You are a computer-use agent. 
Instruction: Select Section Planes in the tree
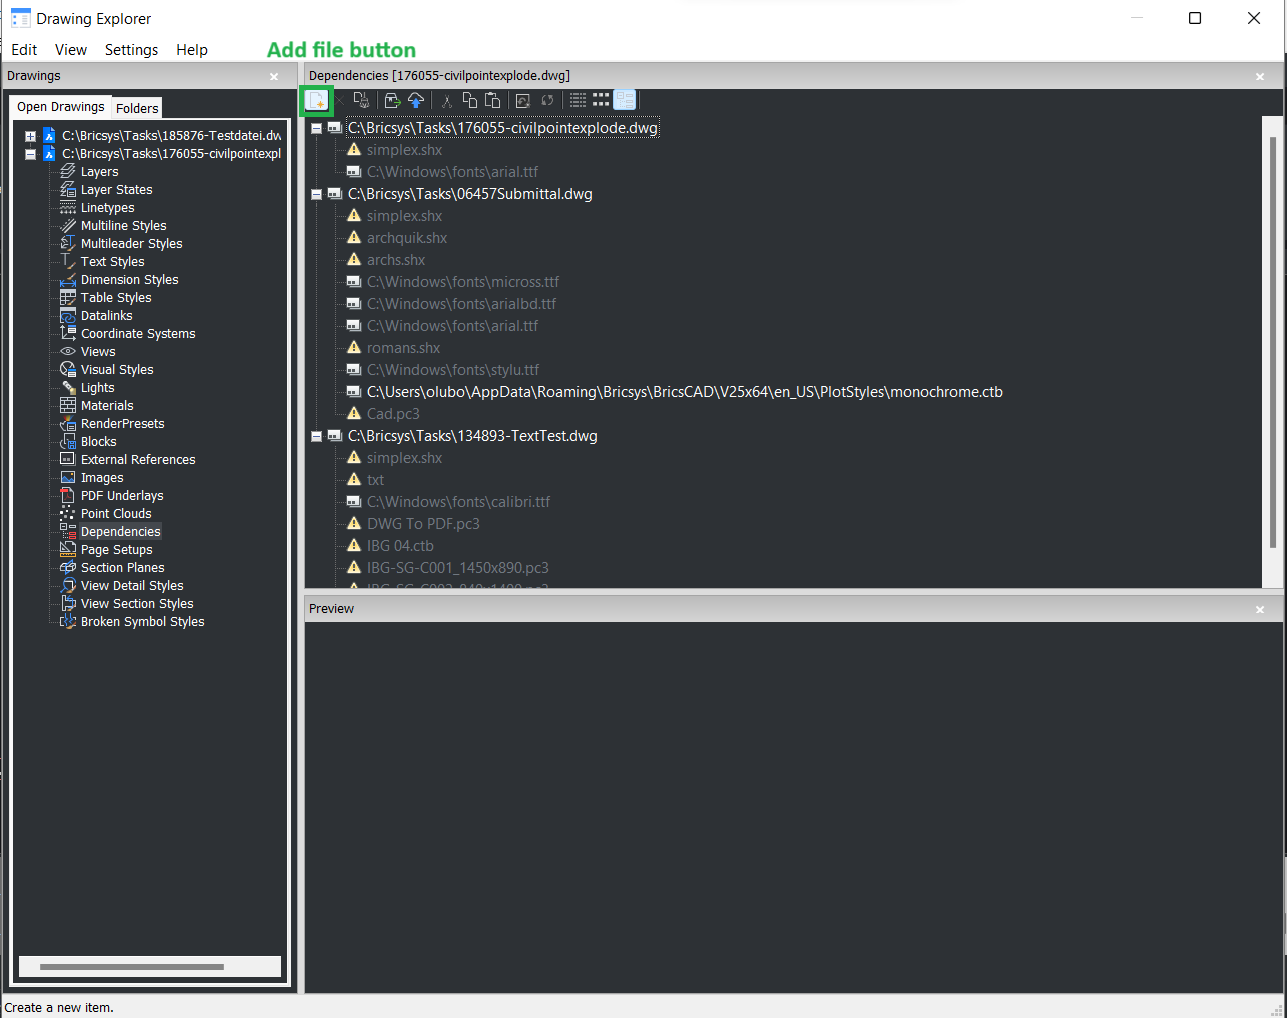coord(122,568)
